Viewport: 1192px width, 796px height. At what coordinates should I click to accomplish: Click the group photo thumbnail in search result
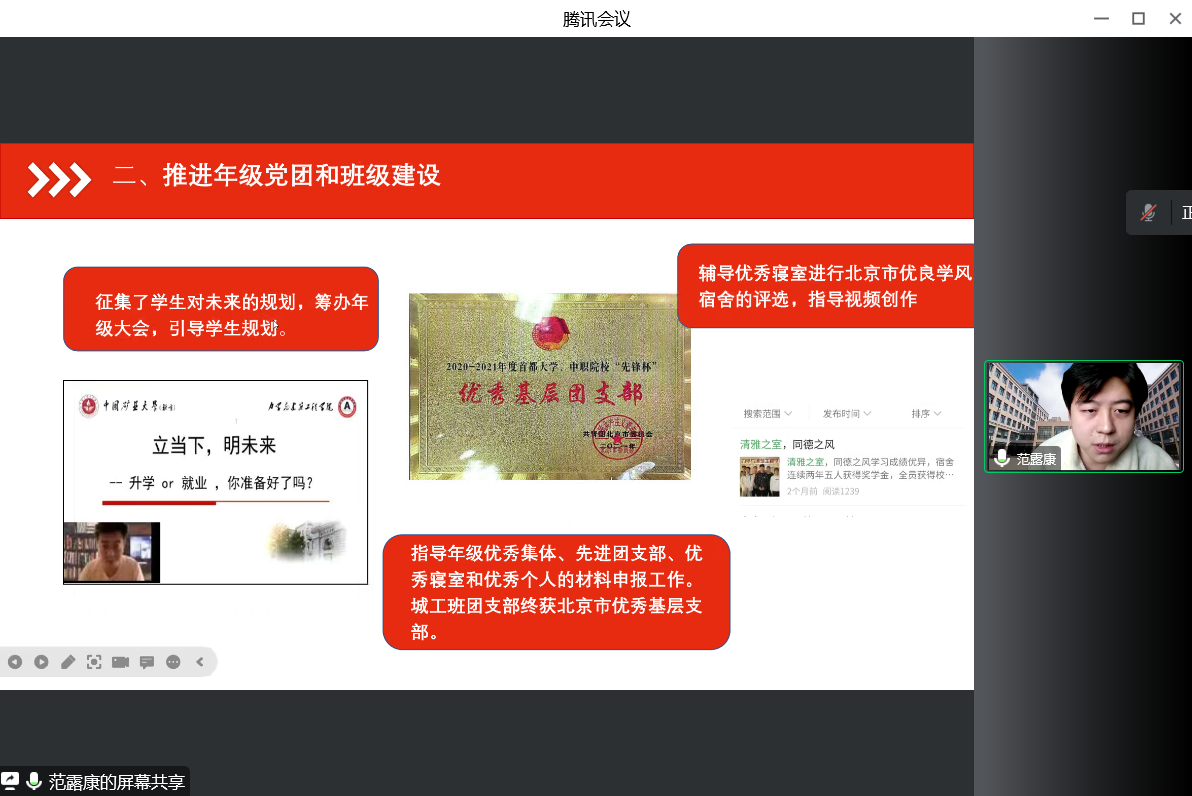tap(759, 476)
